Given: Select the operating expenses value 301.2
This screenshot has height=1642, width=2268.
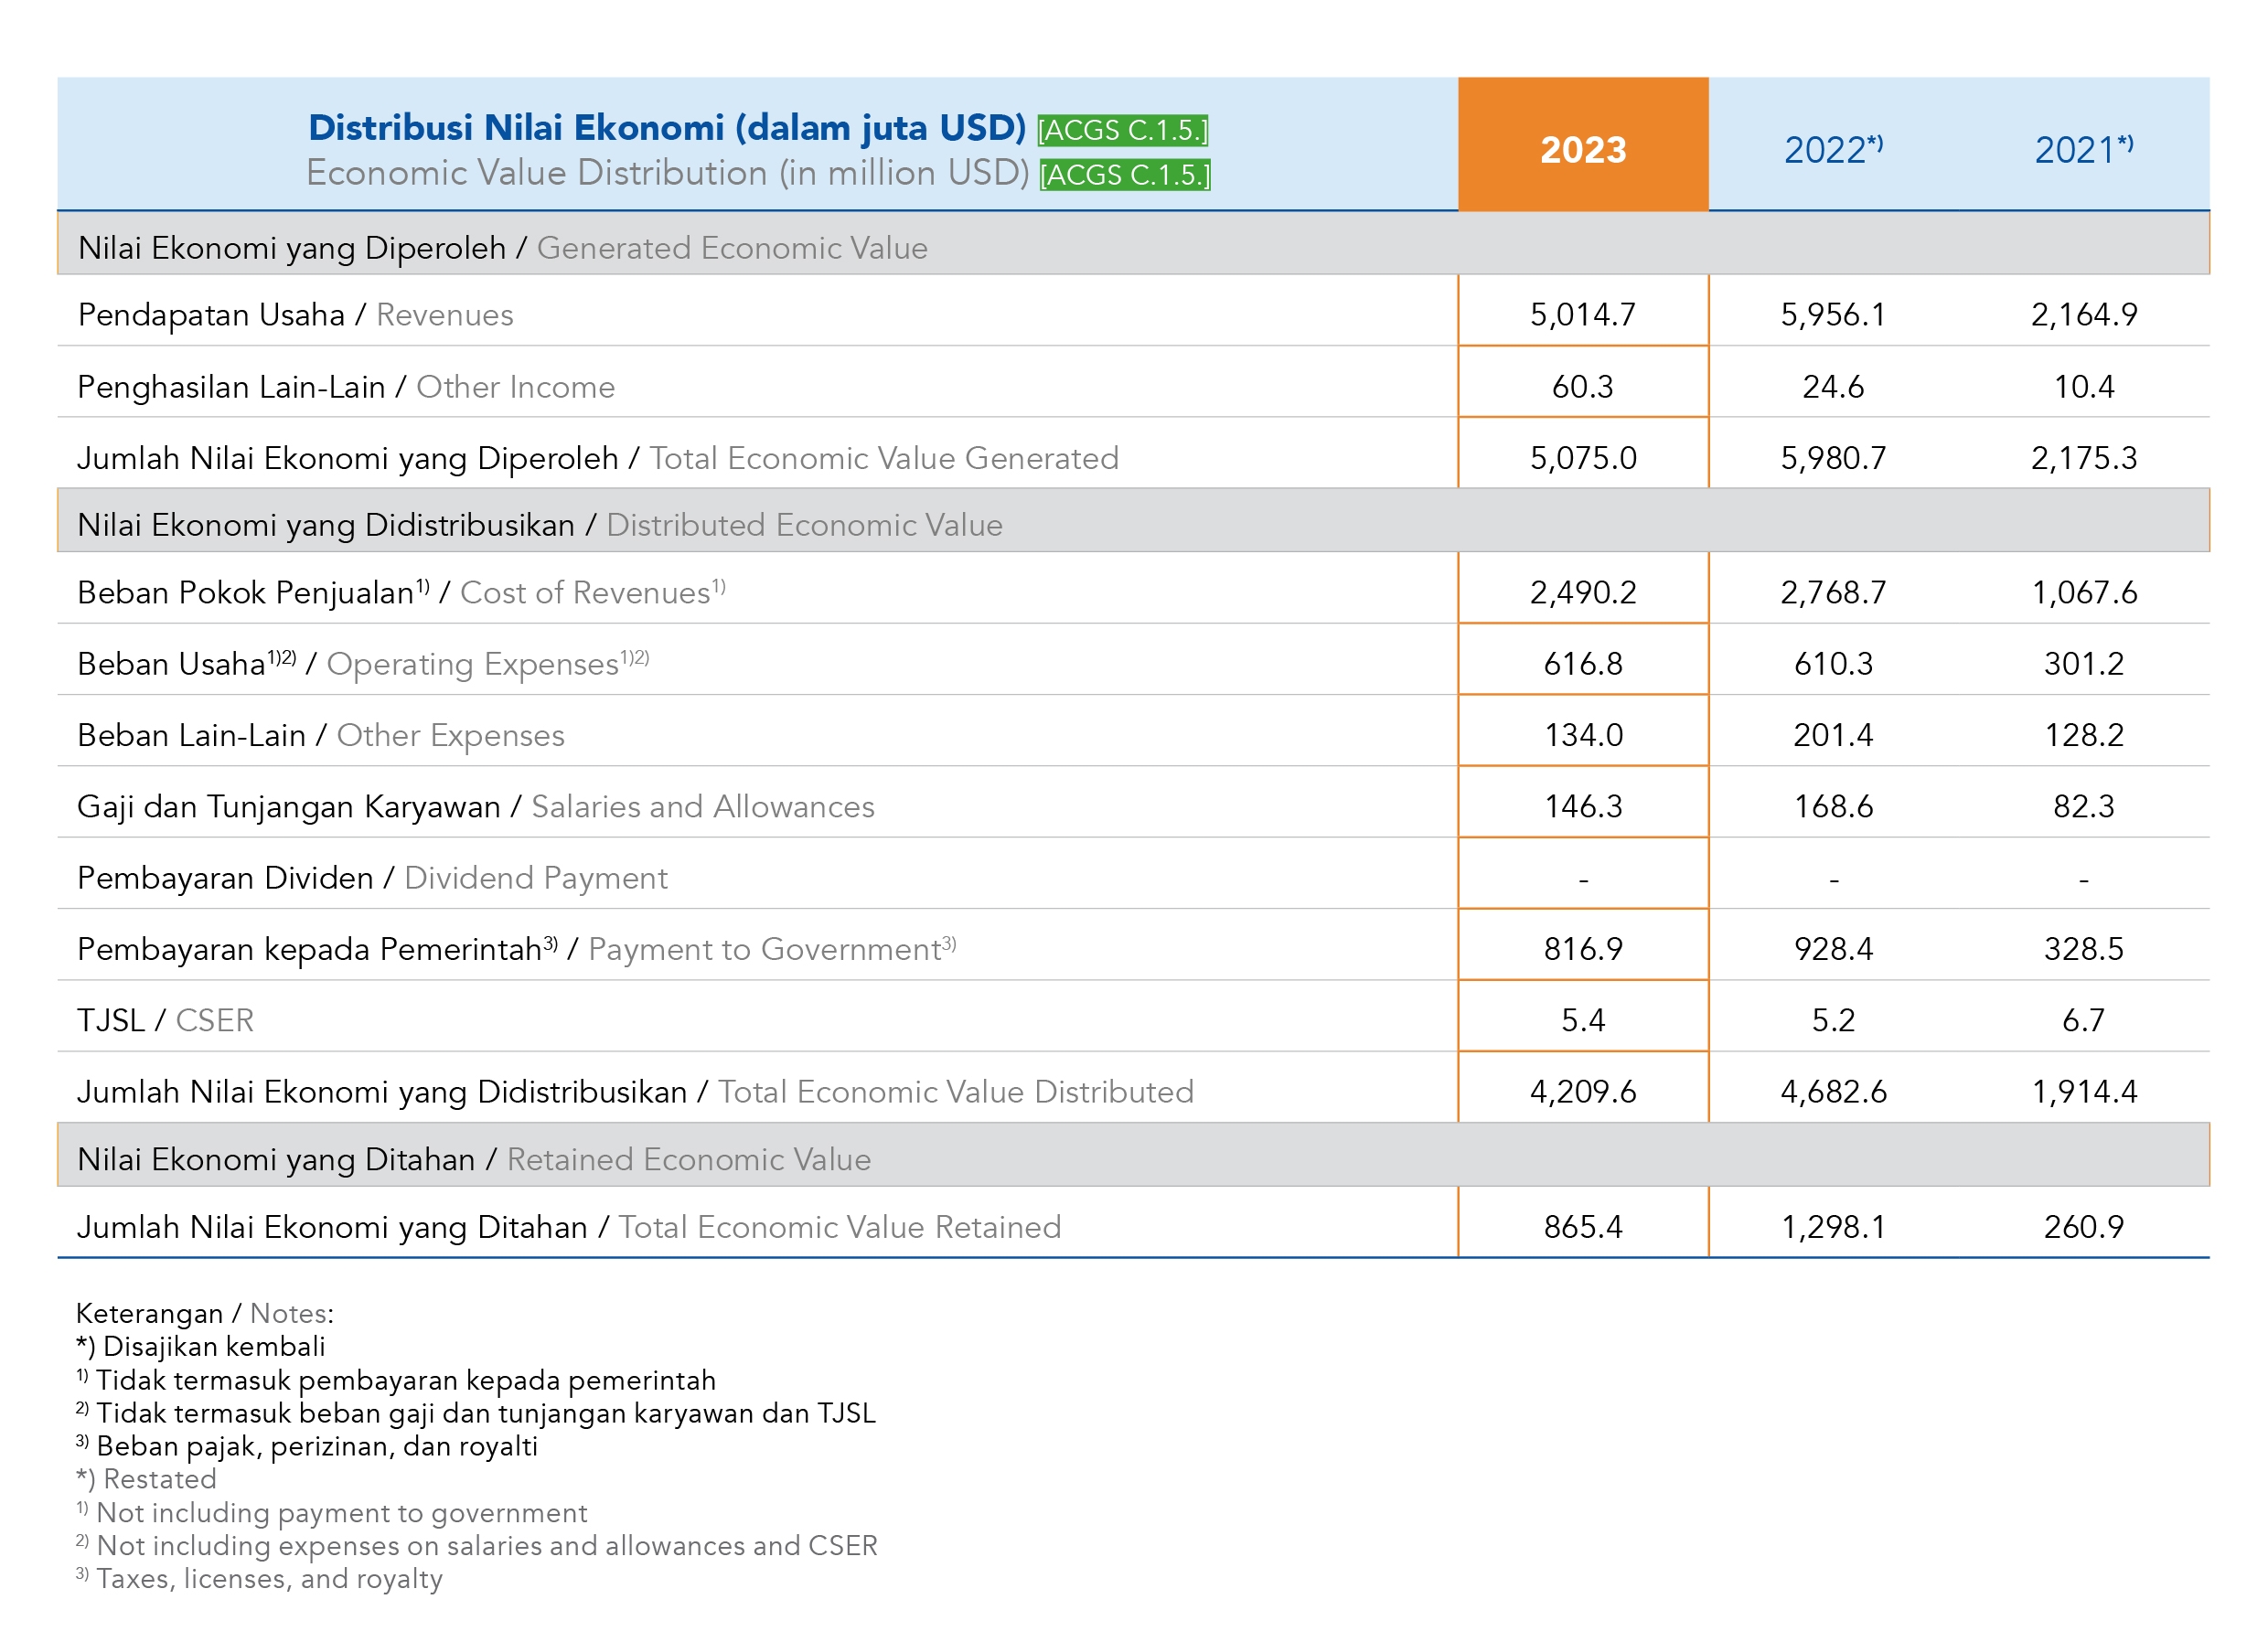Looking at the screenshot, I should click(2084, 664).
